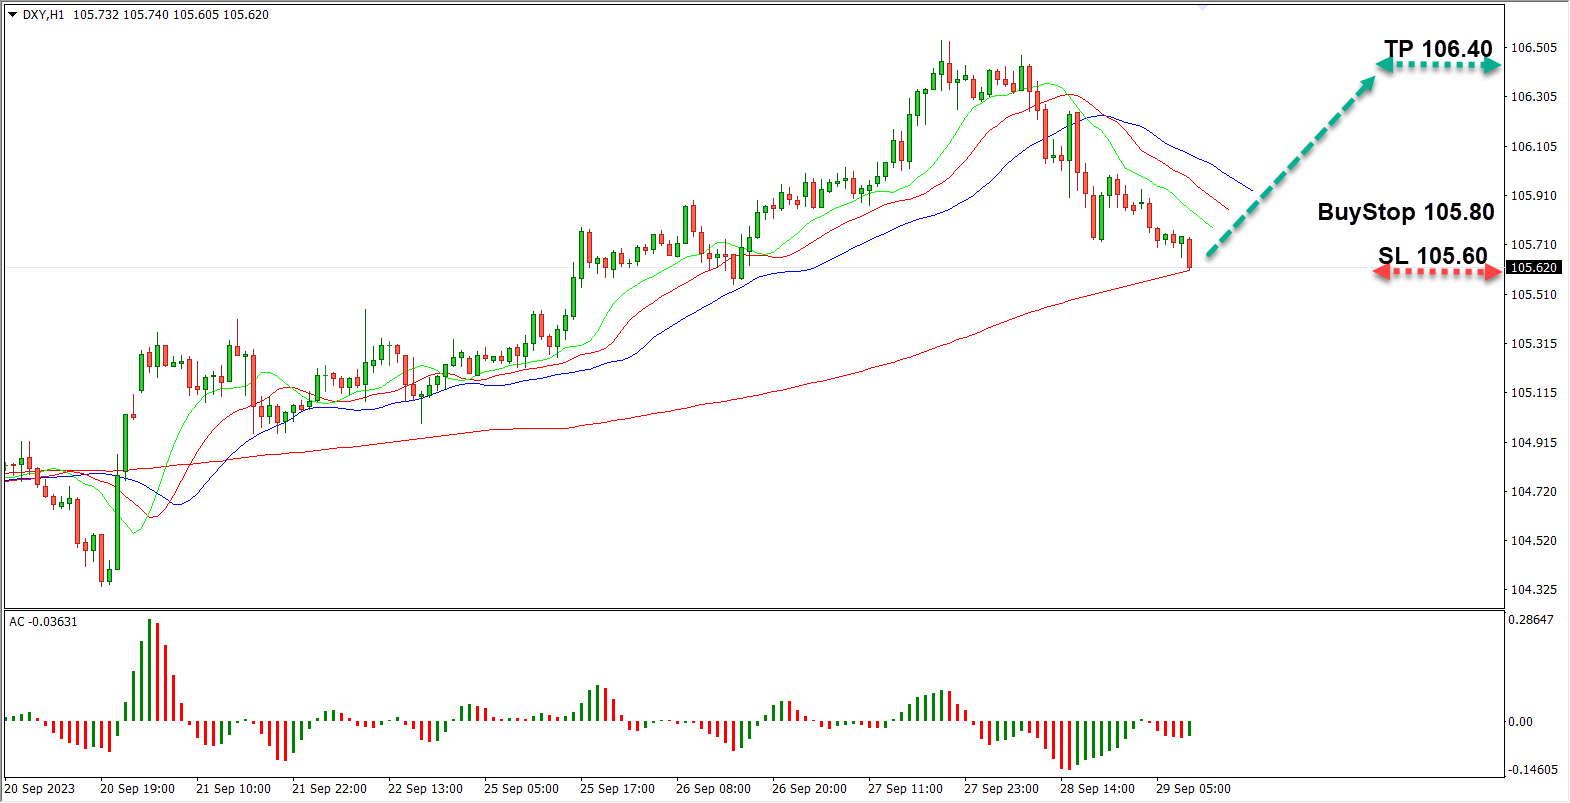This screenshot has width=1570, height=803.
Task: Click the 20 Sep 2023 date label
Action: (x=40, y=789)
